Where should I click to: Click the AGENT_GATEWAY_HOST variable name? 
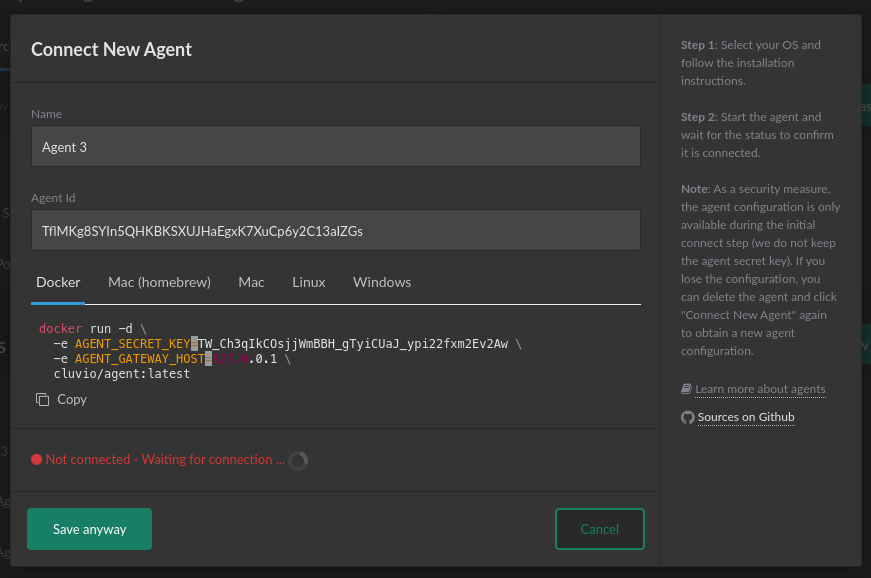pos(139,359)
